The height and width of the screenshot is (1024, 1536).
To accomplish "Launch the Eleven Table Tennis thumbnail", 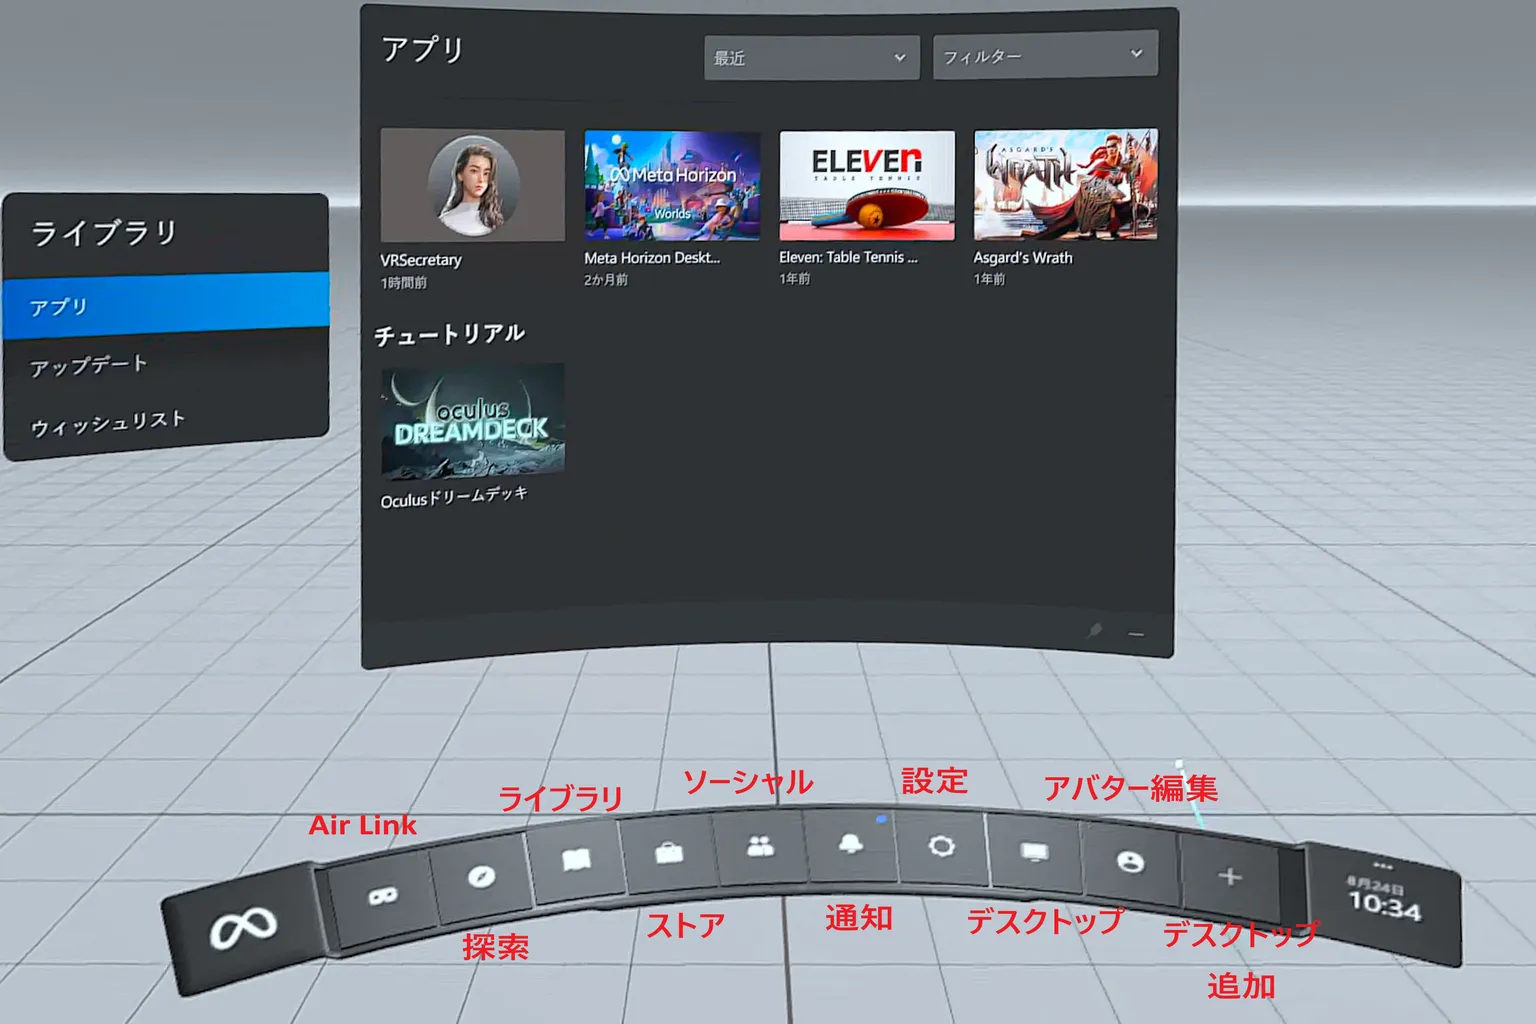I will (867, 185).
